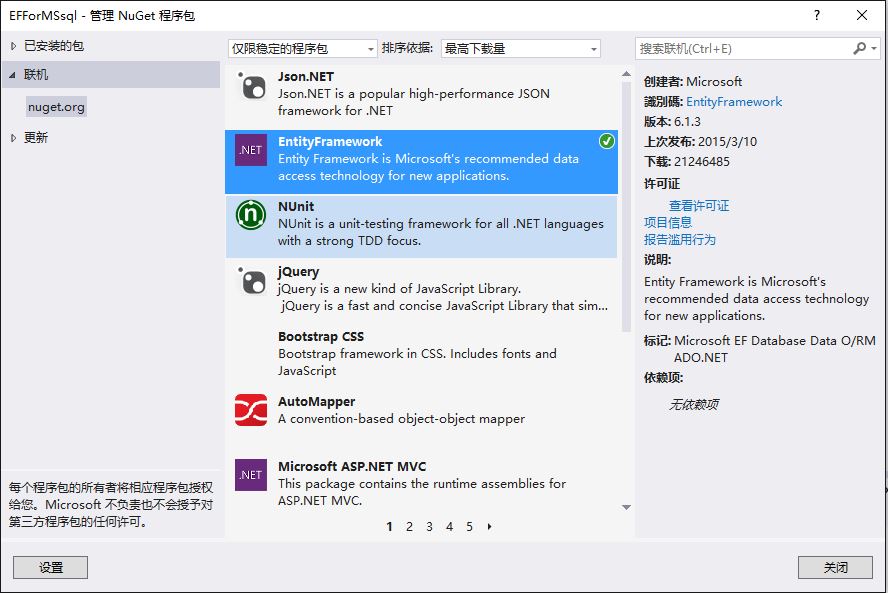Click the window close X button
The width and height of the screenshot is (888, 593).
(862, 15)
